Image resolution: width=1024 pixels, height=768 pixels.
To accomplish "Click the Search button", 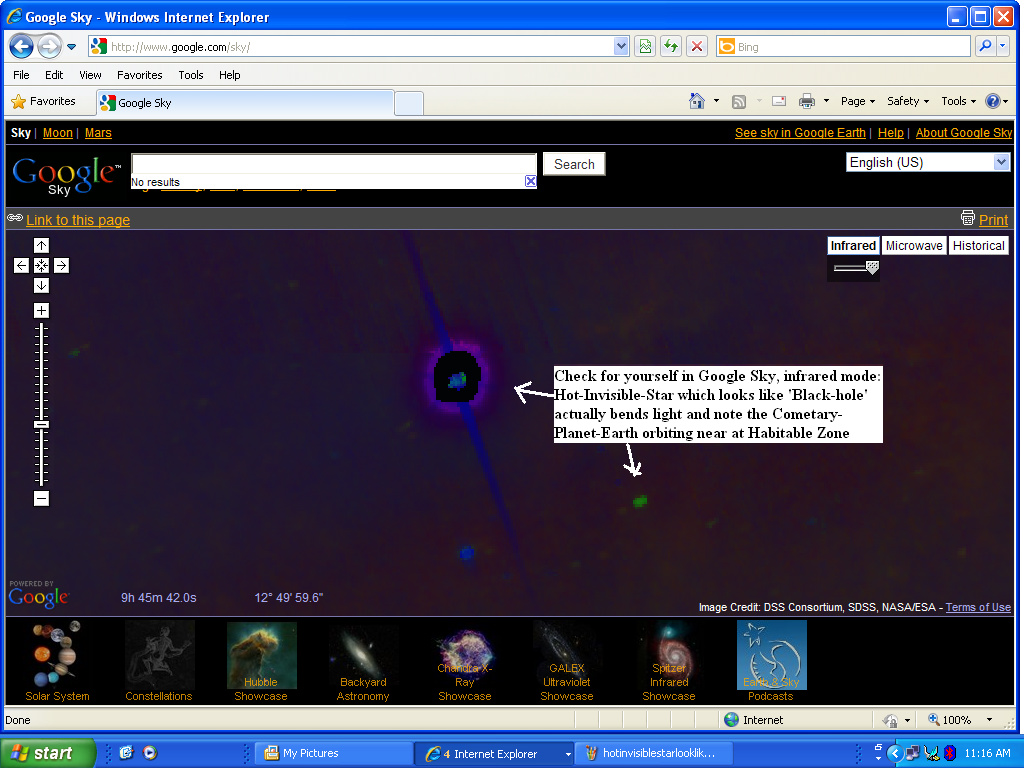I will (x=574, y=164).
